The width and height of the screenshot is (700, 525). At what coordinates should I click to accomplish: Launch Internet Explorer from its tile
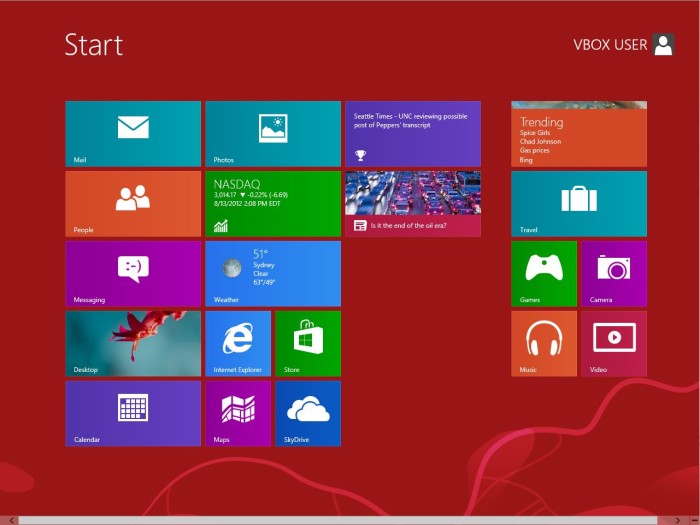point(238,344)
